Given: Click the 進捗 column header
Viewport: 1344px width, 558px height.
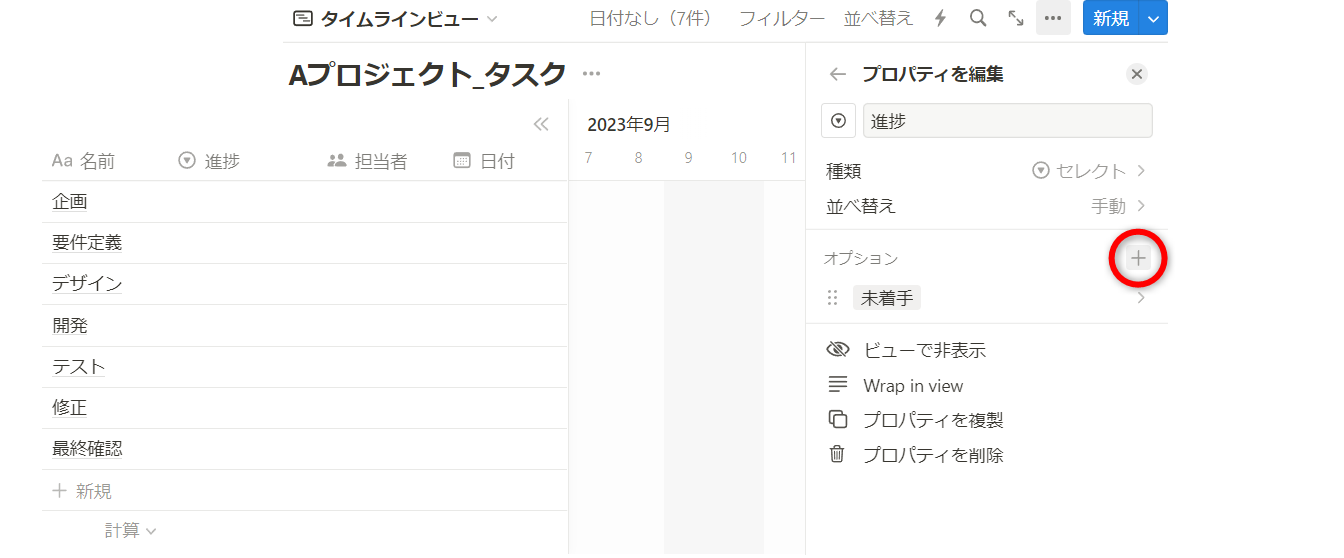Looking at the screenshot, I should 209,161.
